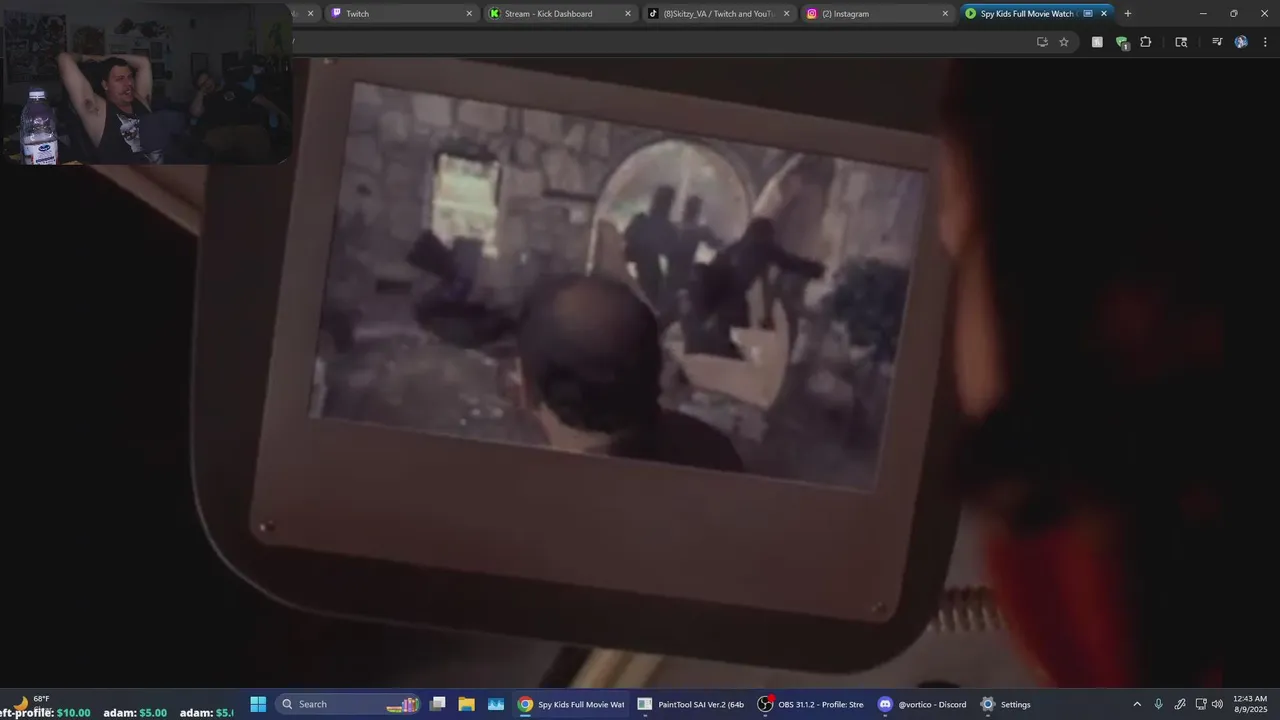This screenshot has height=720, width=1280.
Task: Open the Chrome profile avatar
Action: [1241, 42]
